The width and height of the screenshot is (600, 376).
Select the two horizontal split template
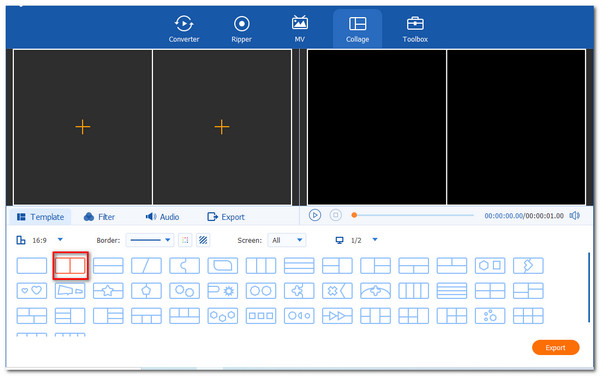(108, 265)
